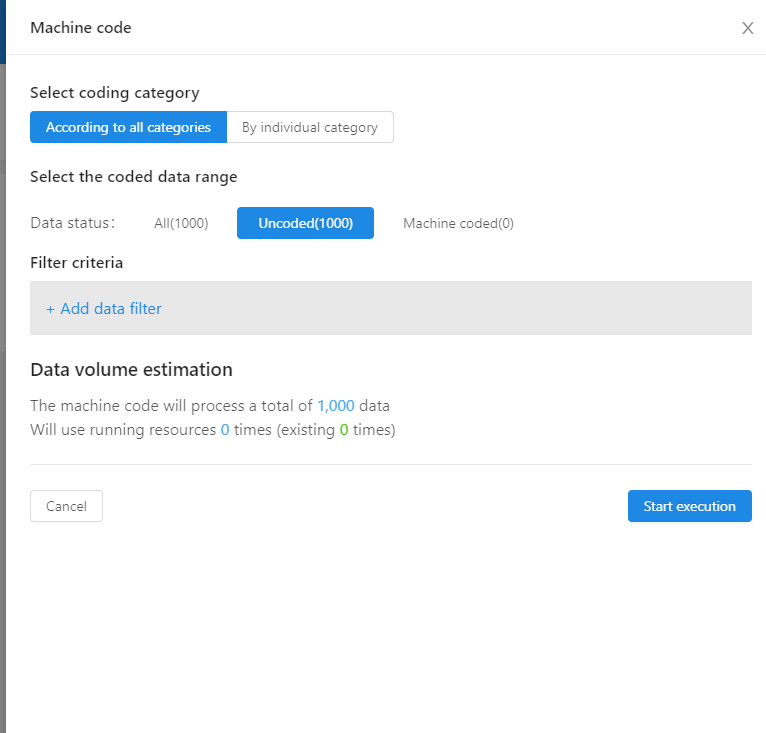Click Start execution button

point(689,506)
